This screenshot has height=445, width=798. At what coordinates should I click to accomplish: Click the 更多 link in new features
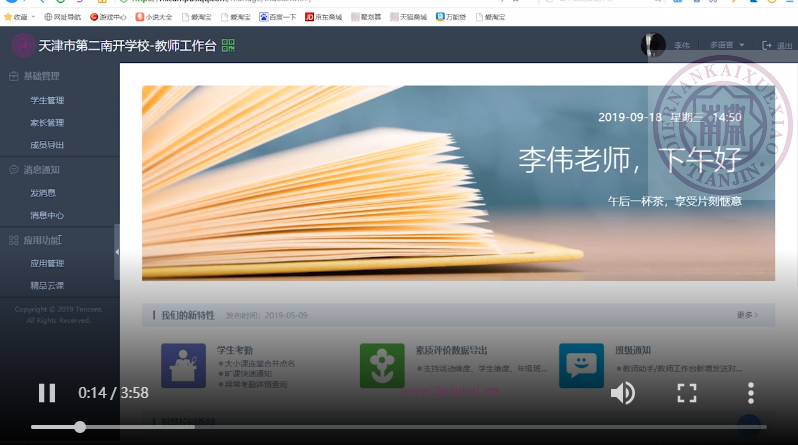point(747,315)
